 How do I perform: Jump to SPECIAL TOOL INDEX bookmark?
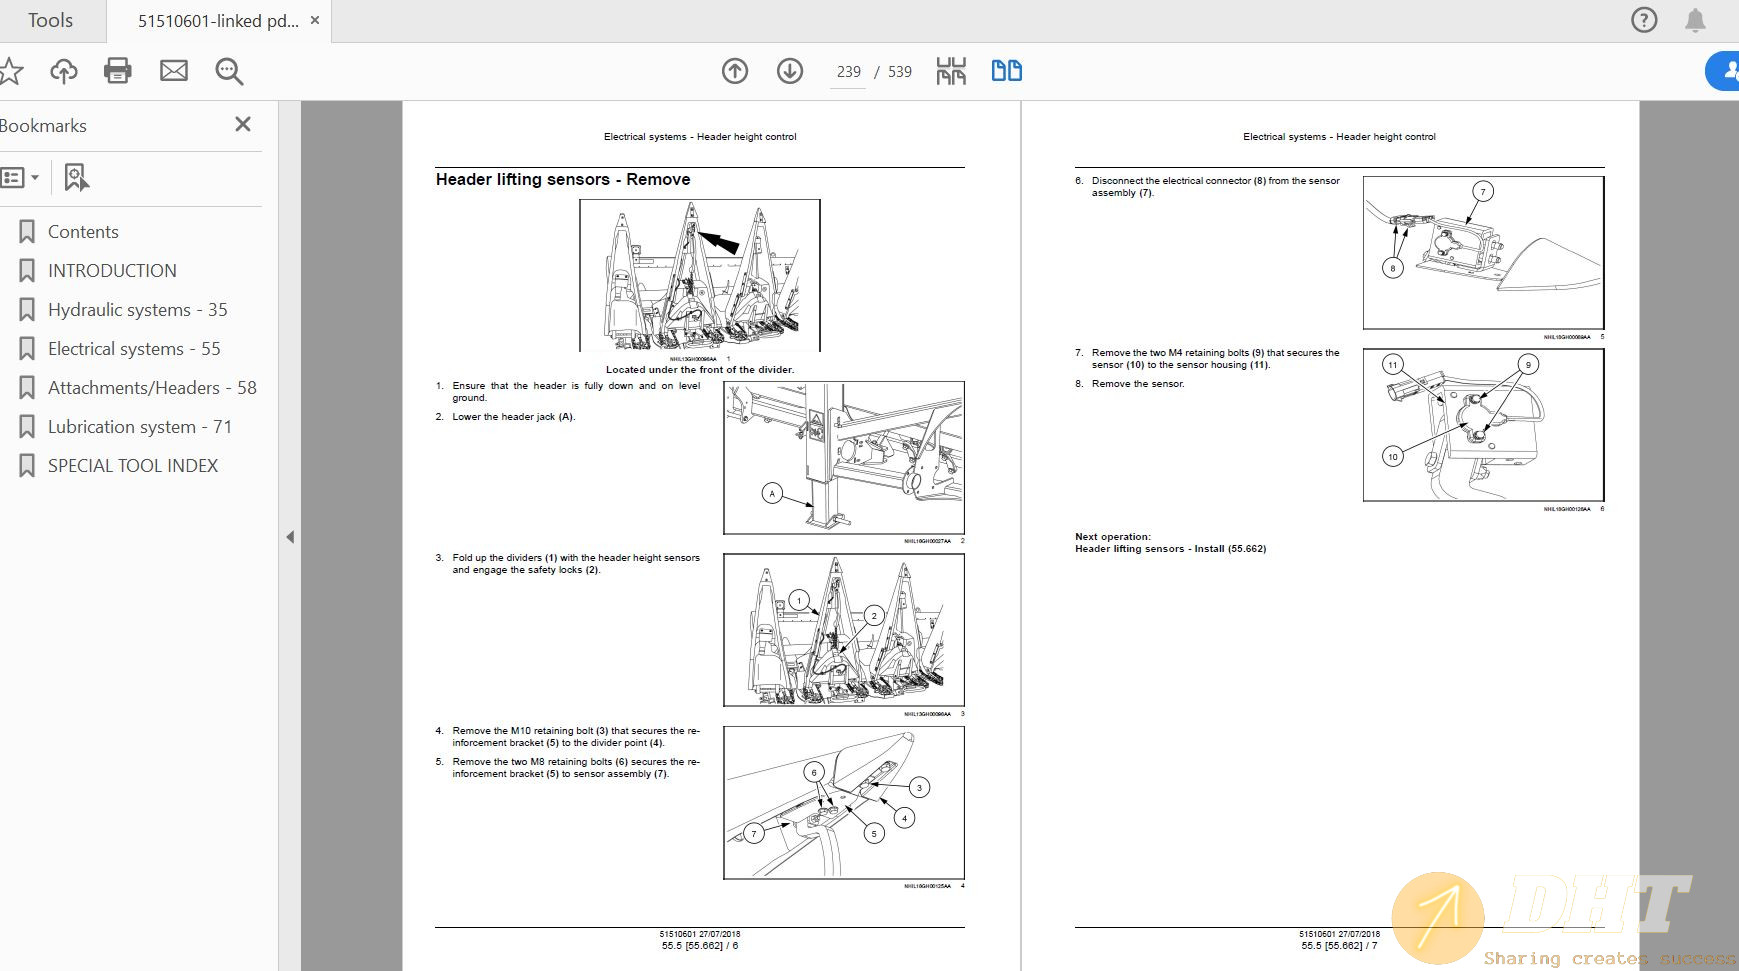(132, 466)
